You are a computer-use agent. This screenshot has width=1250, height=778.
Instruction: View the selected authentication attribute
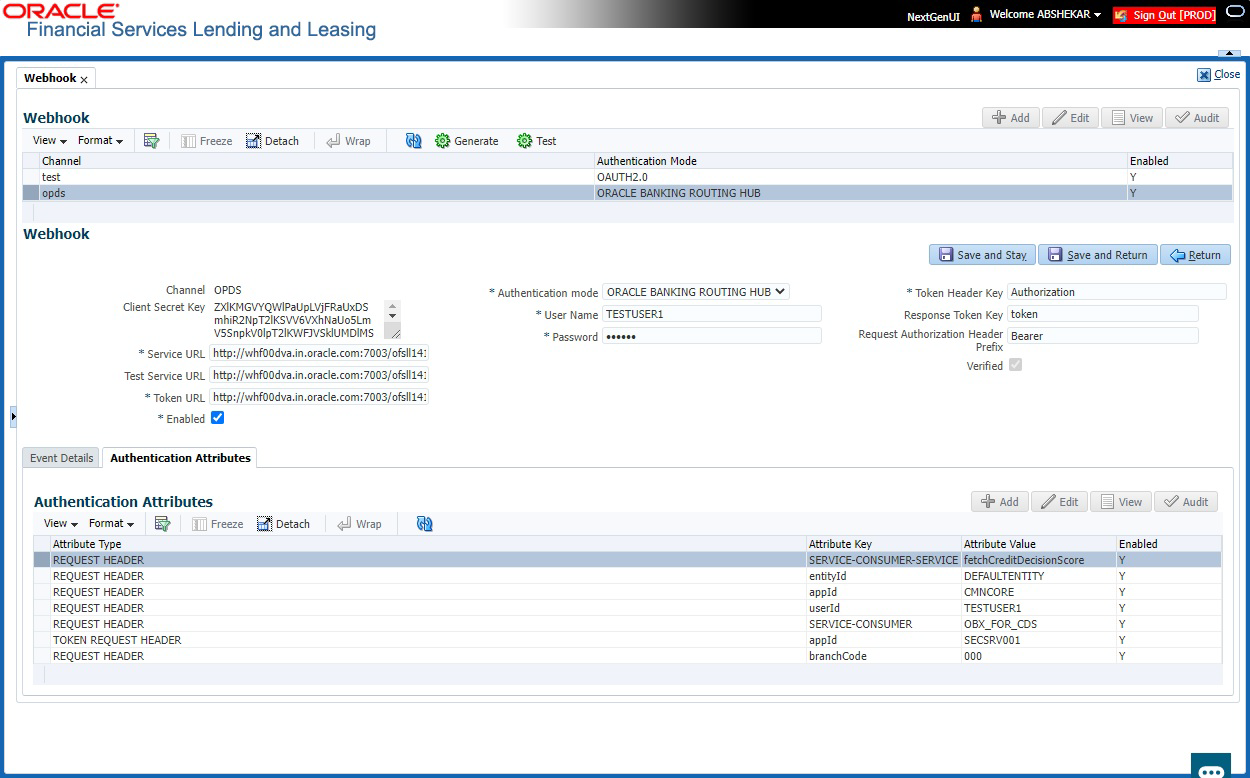(1120, 502)
